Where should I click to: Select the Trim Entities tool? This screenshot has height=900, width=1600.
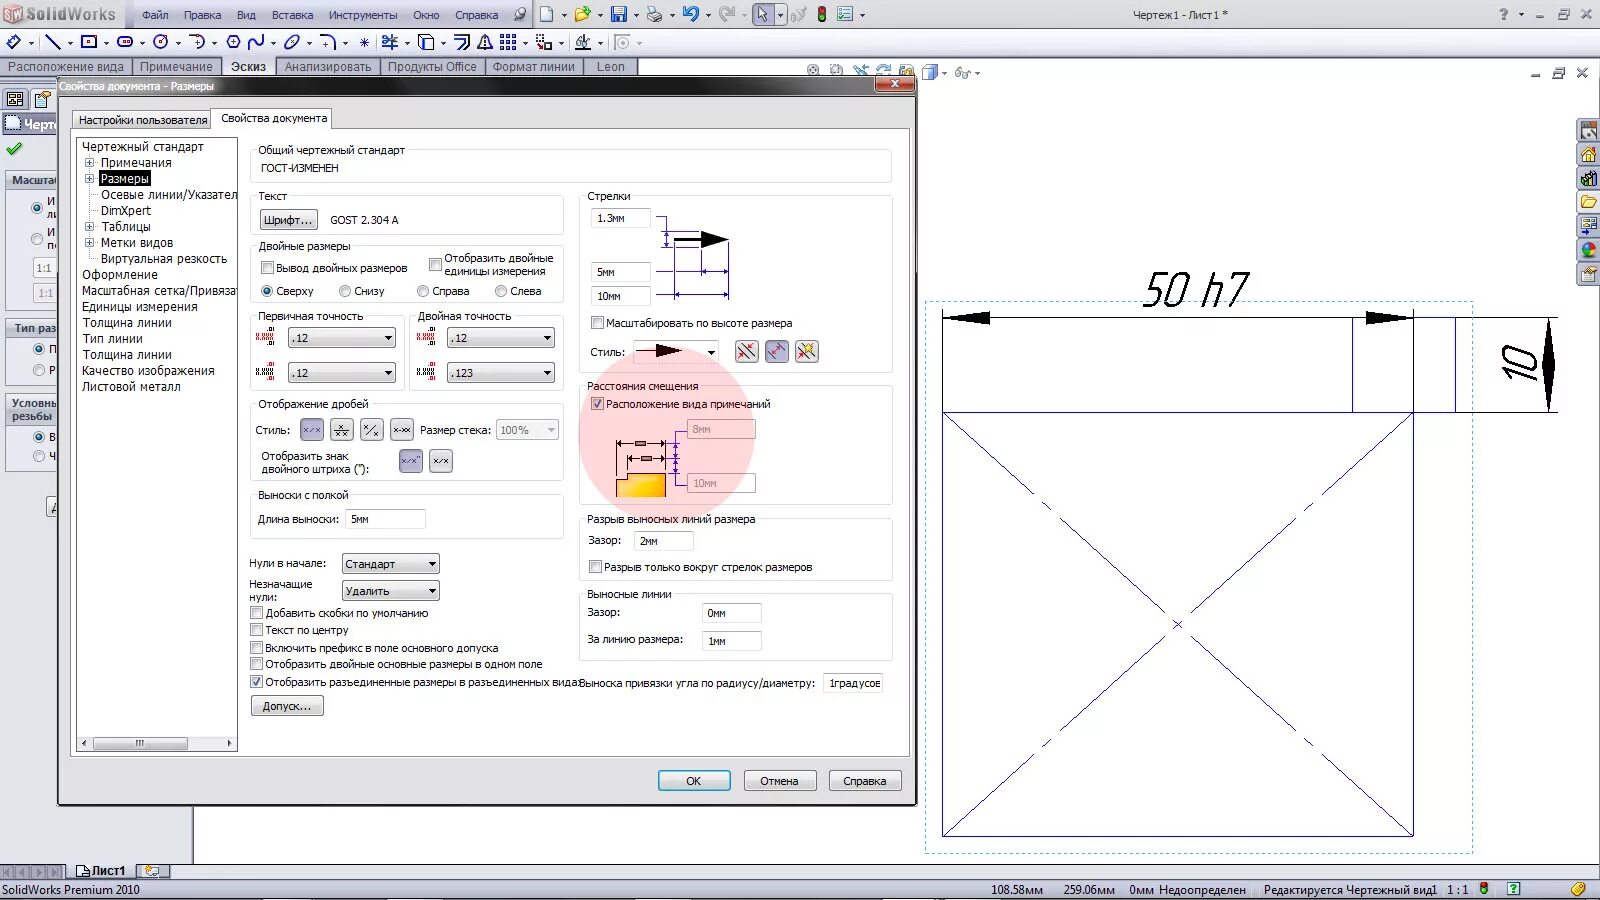tap(390, 42)
